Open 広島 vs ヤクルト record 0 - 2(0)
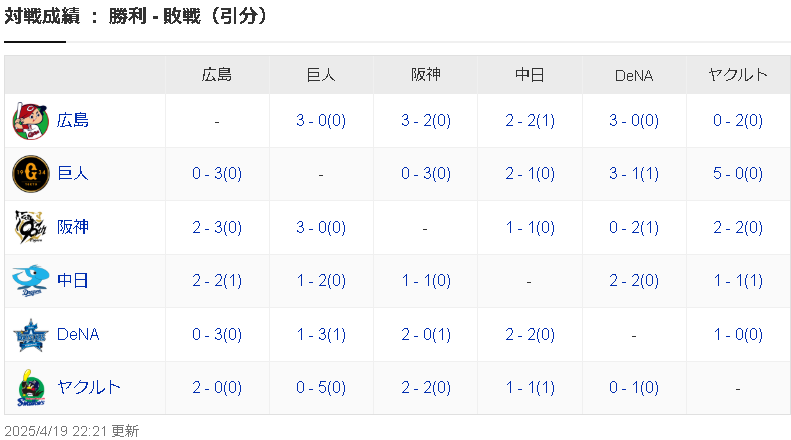The height and width of the screenshot is (440, 791). tap(738, 121)
